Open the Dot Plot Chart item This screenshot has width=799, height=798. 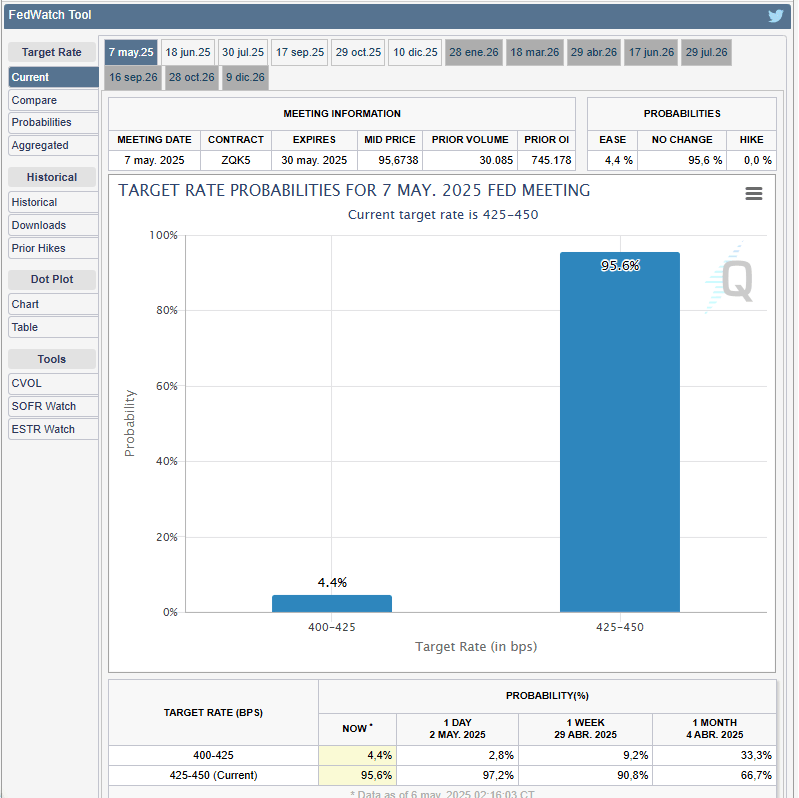(54, 304)
